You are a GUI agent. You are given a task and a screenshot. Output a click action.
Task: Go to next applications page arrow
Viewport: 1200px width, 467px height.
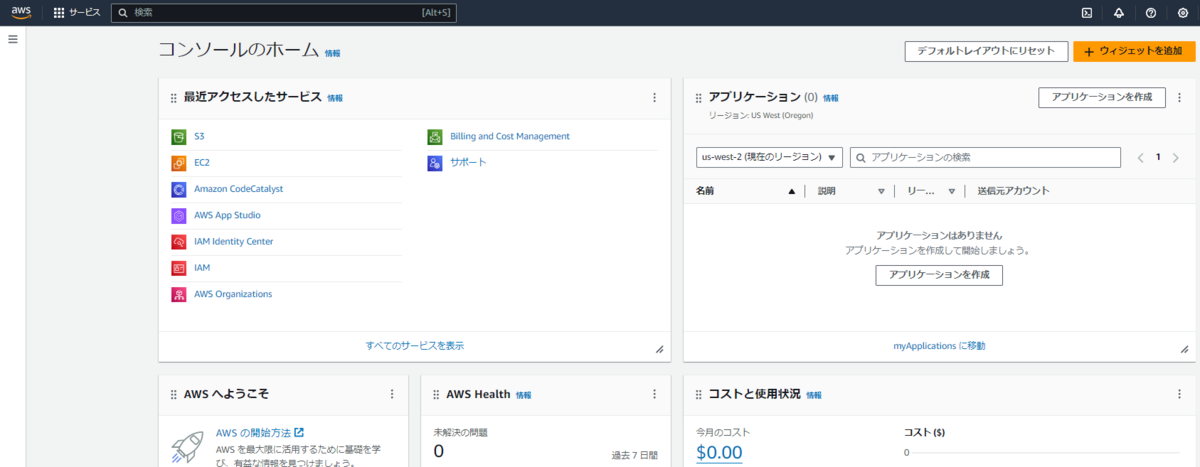coord(1176,158)
